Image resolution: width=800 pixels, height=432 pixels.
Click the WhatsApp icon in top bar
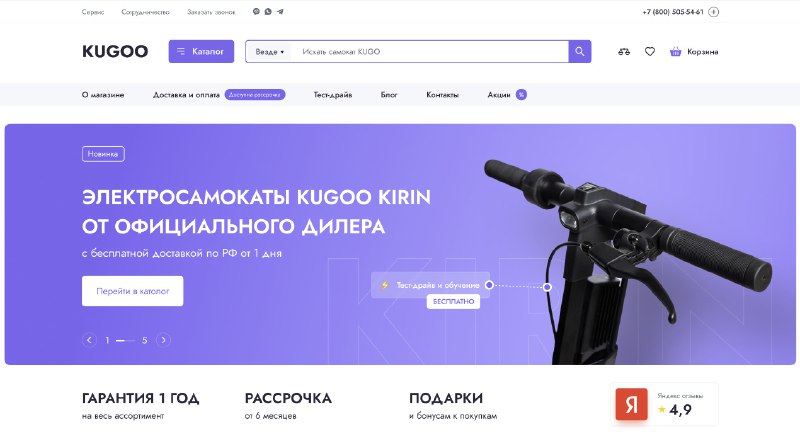268,12
